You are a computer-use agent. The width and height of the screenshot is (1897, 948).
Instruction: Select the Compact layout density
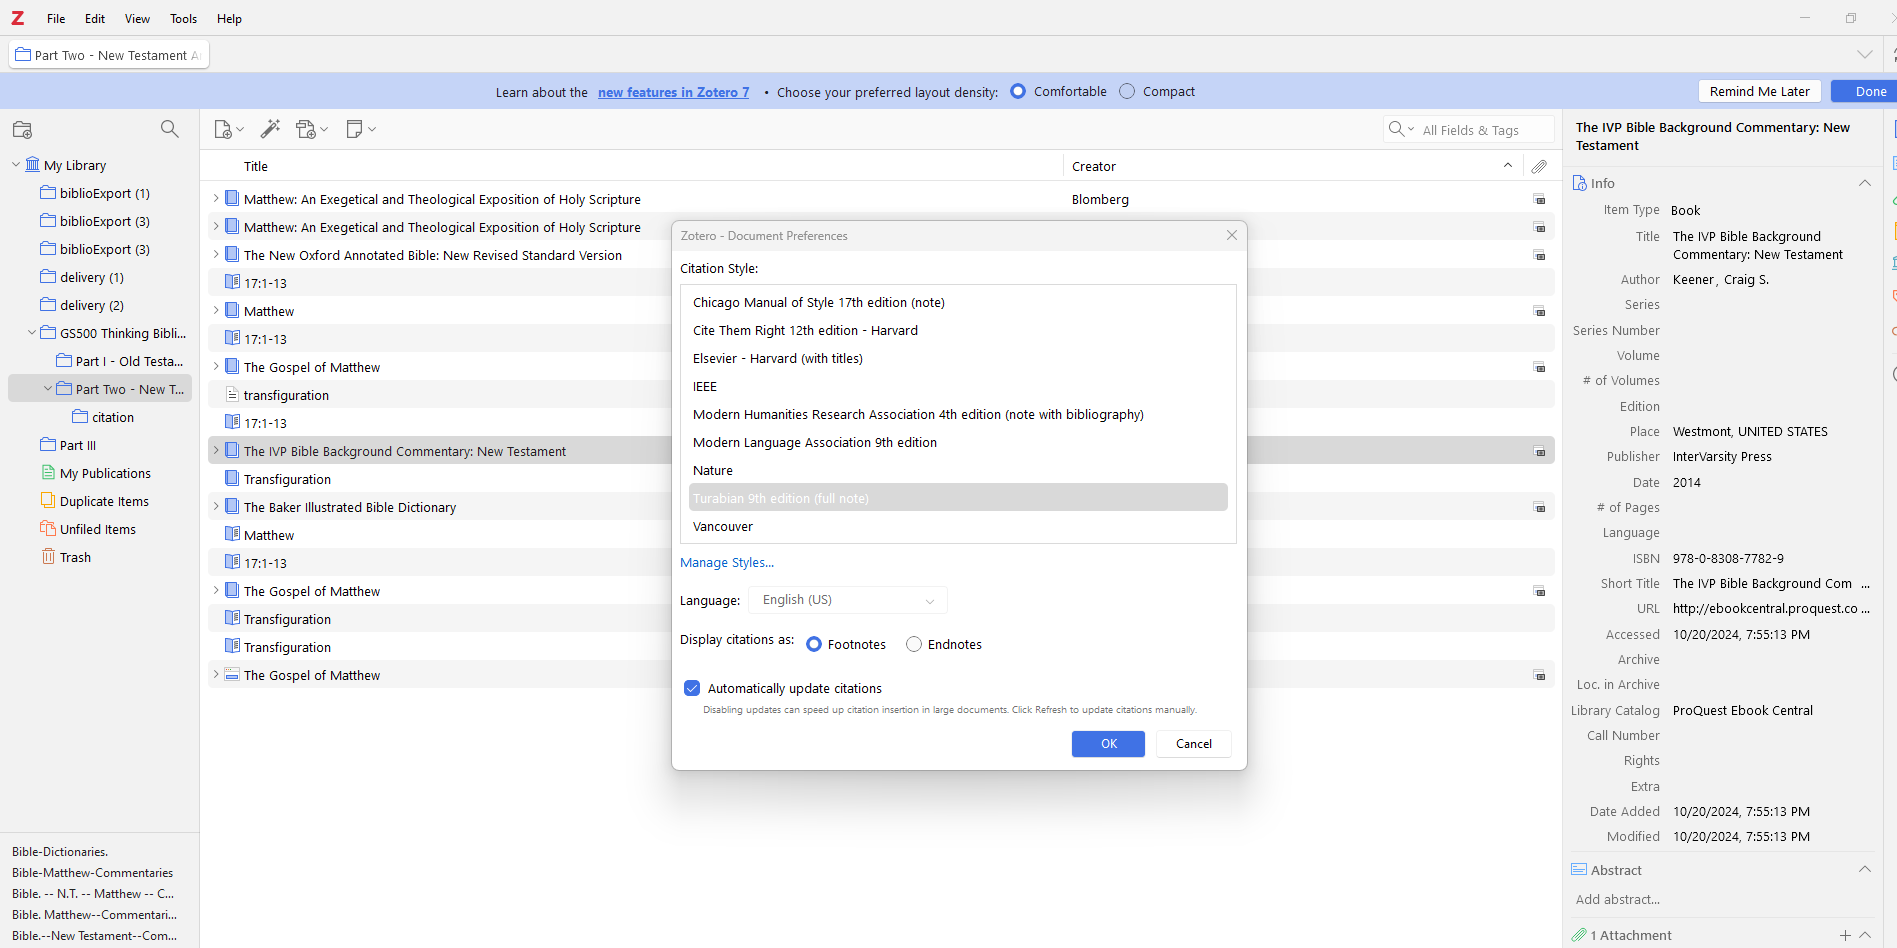click(x=1127, y=91)
